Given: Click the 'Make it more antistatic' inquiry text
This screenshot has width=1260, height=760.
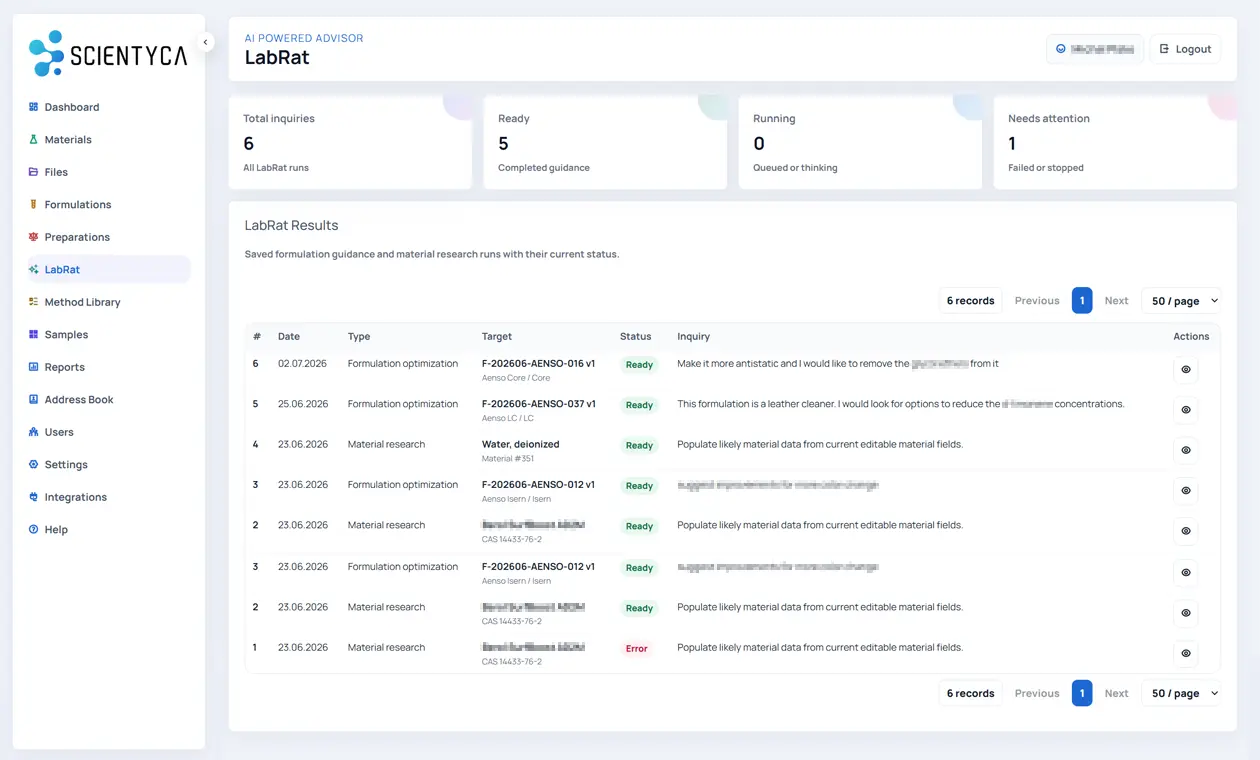Looking at the screenshot, I should 838,364.
